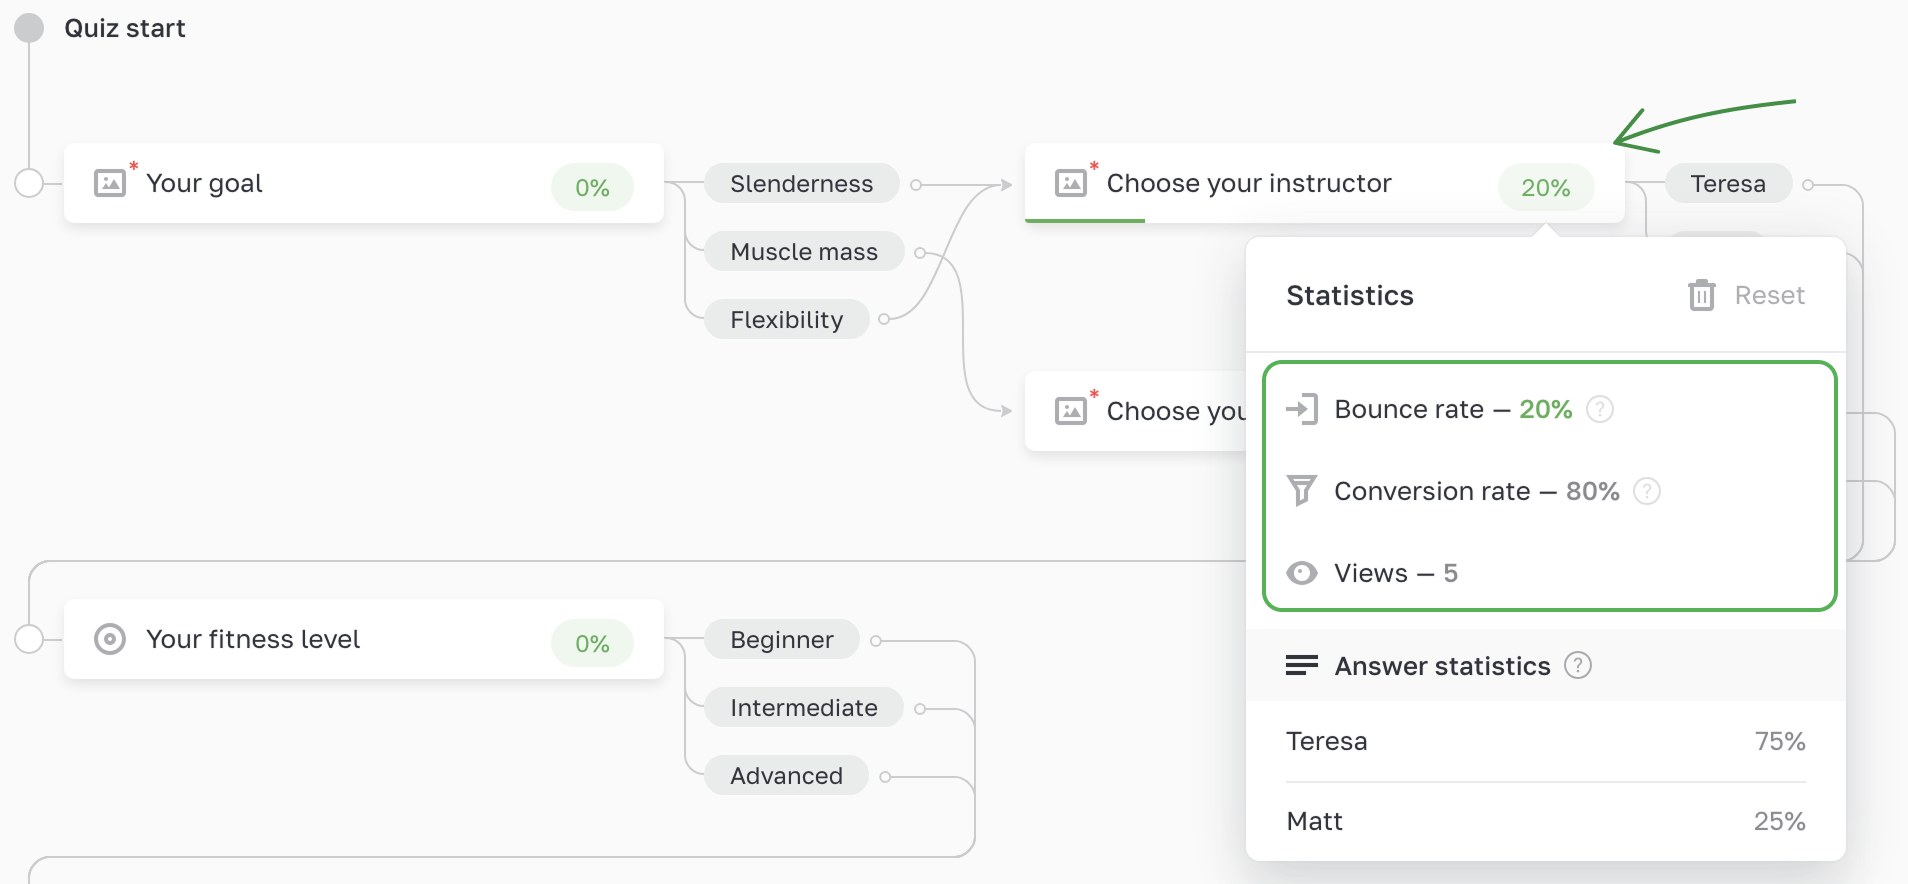Select the Muscle mass answer option
The image size is (1908, 884).
tap(804, 252)
